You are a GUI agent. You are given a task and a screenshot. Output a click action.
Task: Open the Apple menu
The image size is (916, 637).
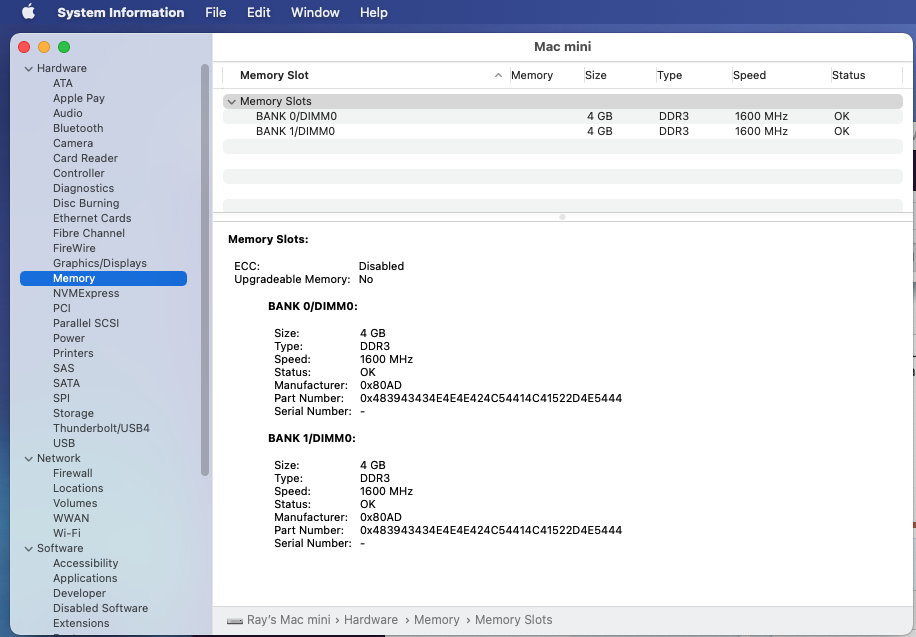29,12
